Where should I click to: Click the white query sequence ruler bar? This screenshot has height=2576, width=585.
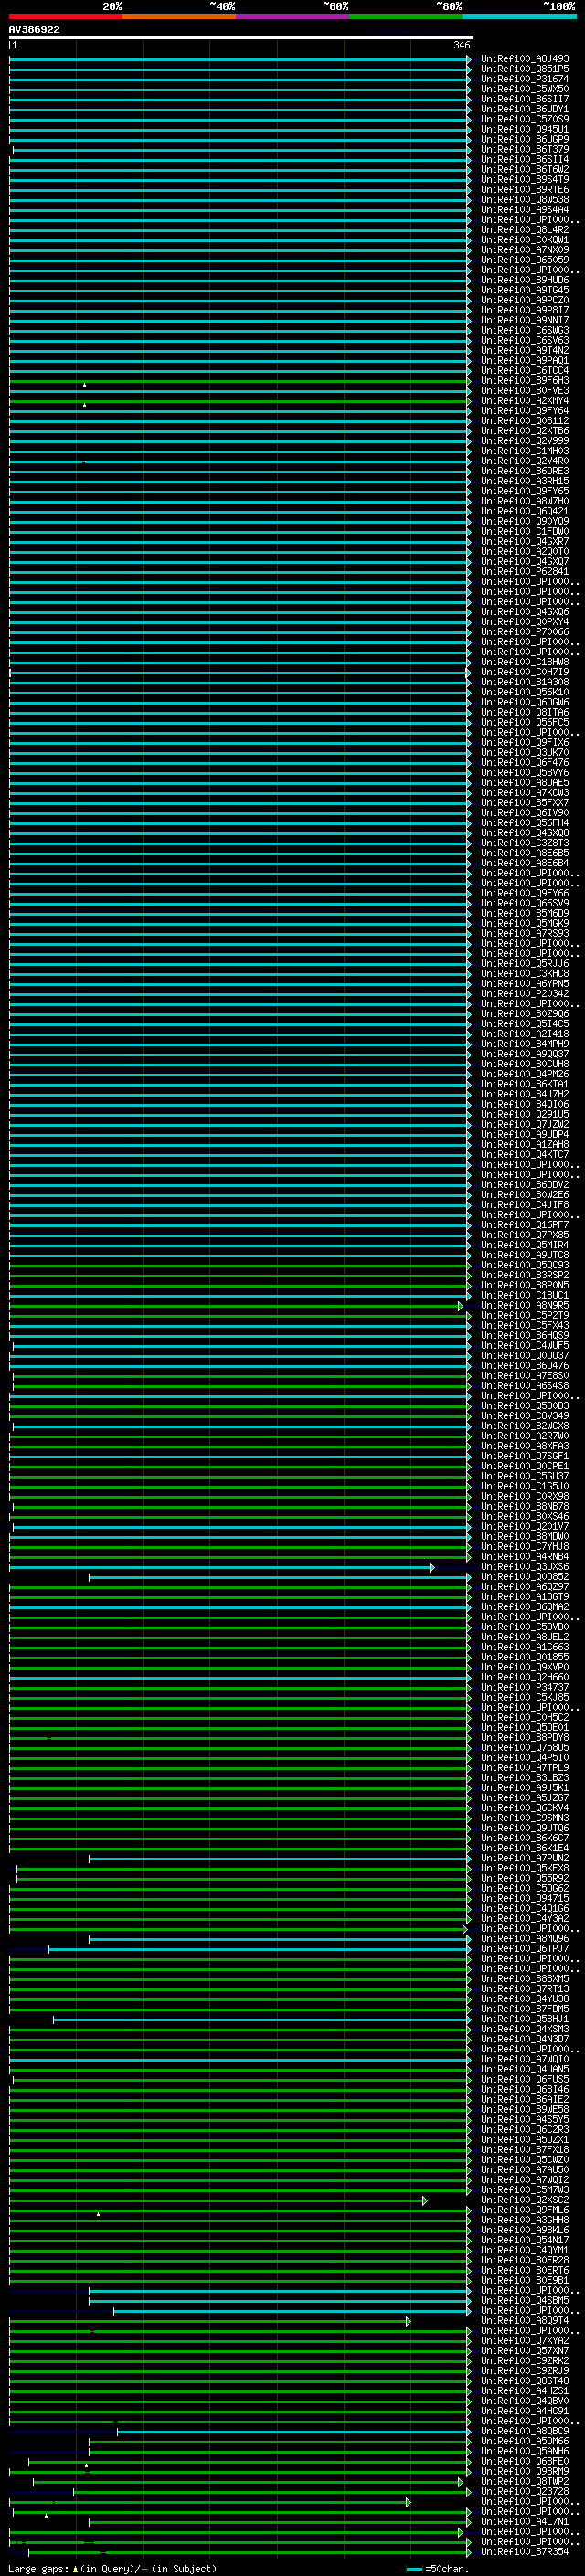[x=240, y=38]
